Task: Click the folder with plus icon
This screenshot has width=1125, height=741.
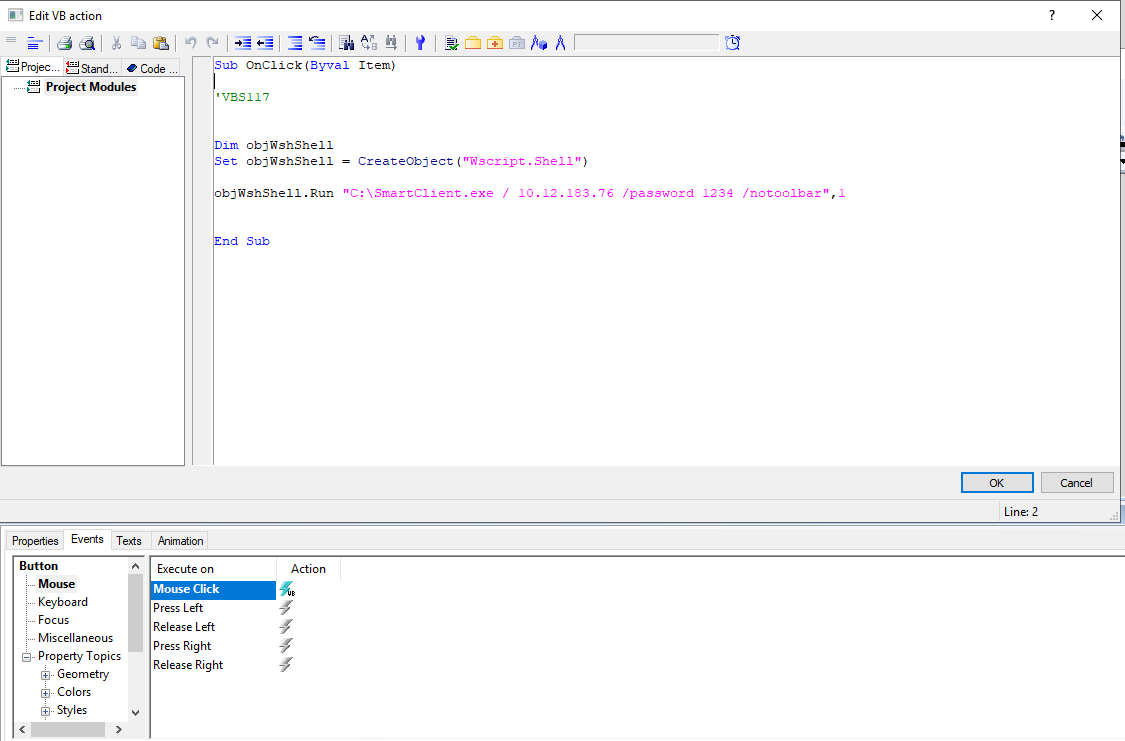Action: pyautogui.click(x=495, y=43)
